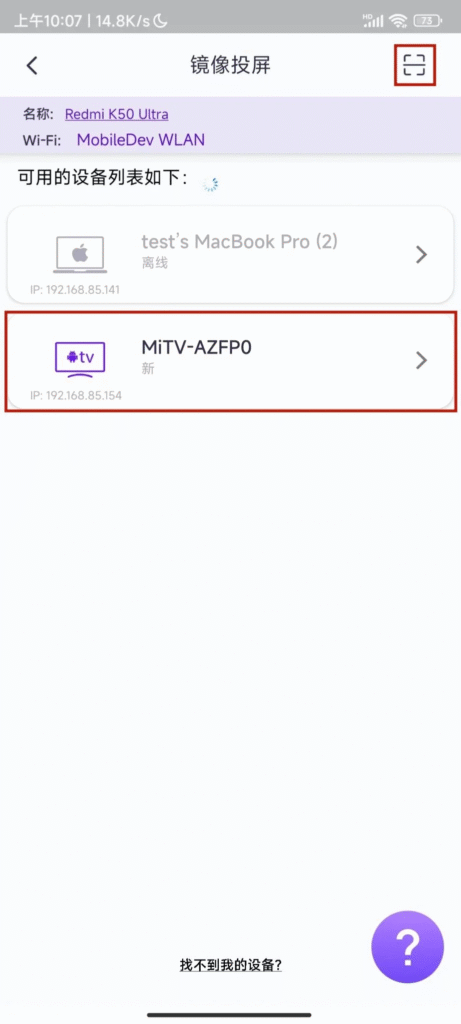
Task: Expand test's MacBook Pro (2) chevron
Action: 422,255
